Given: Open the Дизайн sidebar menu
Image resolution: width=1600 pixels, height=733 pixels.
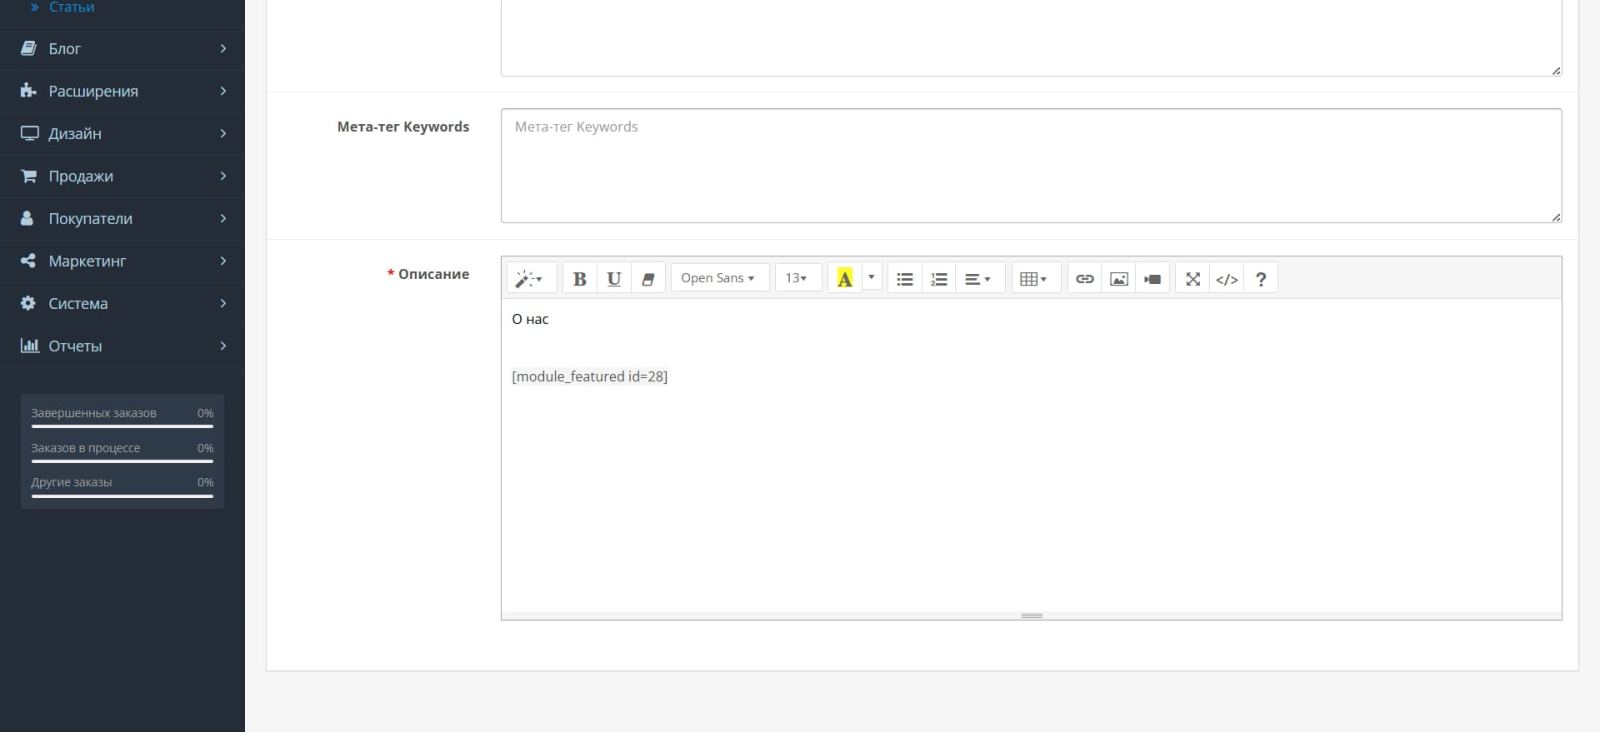Looking at the screenshot, I should pos(122,133).
